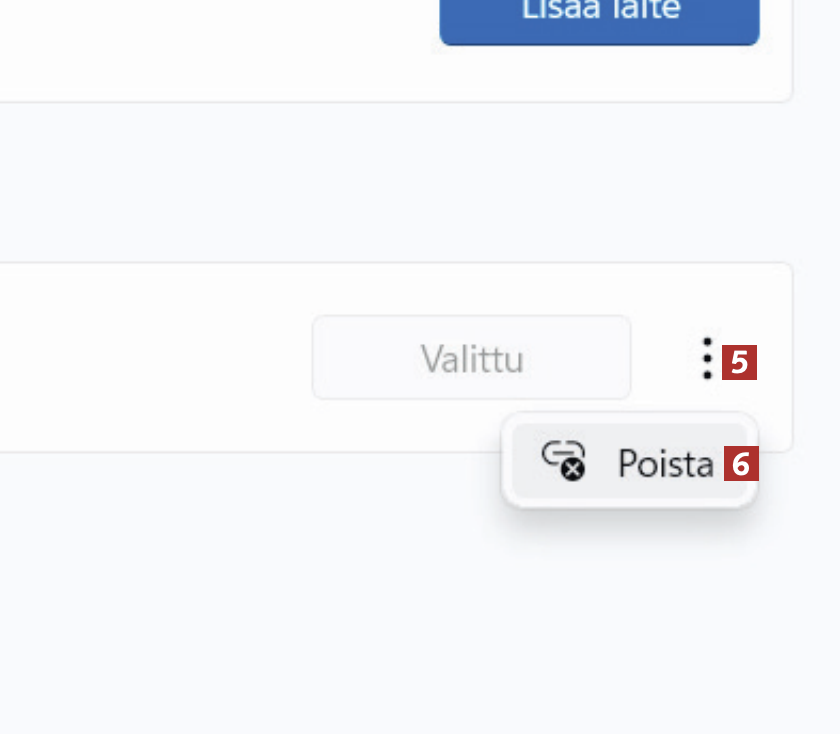The width and height of the screenshot is (840, 734).
Task: Click the Valittu label text
Action: (472, 359)
